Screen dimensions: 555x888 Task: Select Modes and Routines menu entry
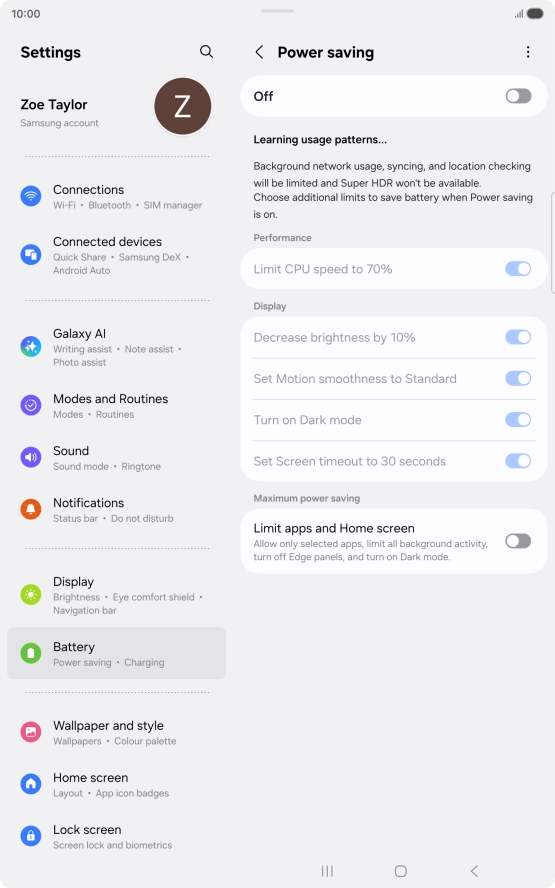point(116,405)
